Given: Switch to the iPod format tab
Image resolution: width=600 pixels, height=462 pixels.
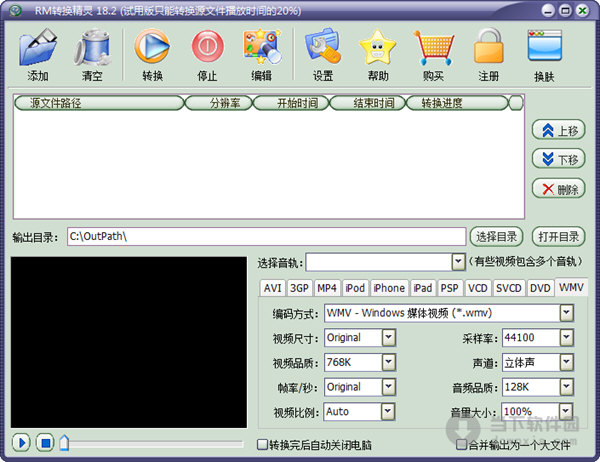Looking at the screenshot, I should click(x=355, y=288).
